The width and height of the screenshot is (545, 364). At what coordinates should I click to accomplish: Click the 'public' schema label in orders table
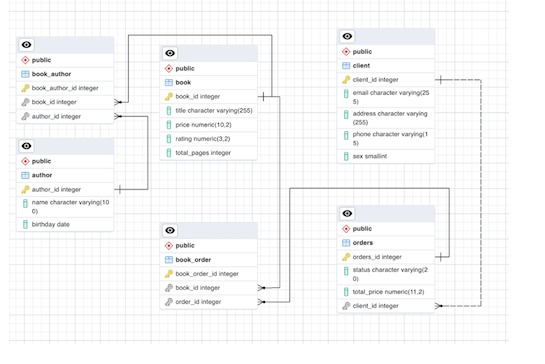(x=362, y=229)
